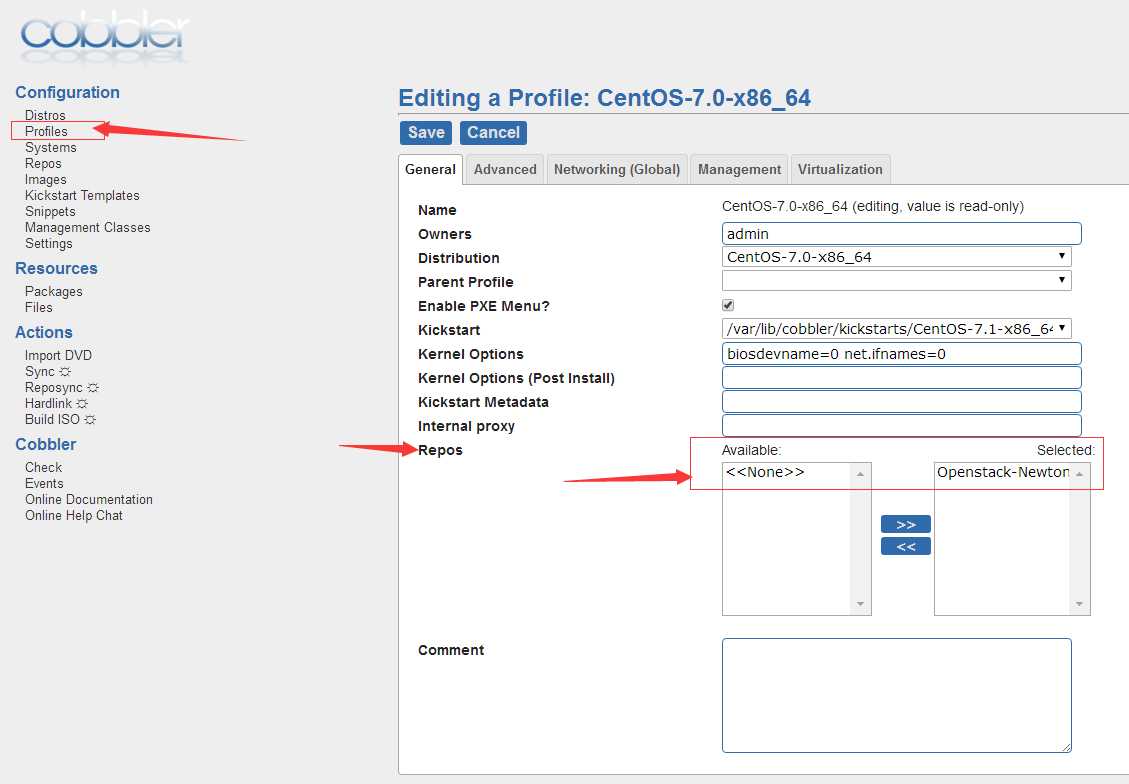Click the Kernel Options (Post Install) field

901,377
